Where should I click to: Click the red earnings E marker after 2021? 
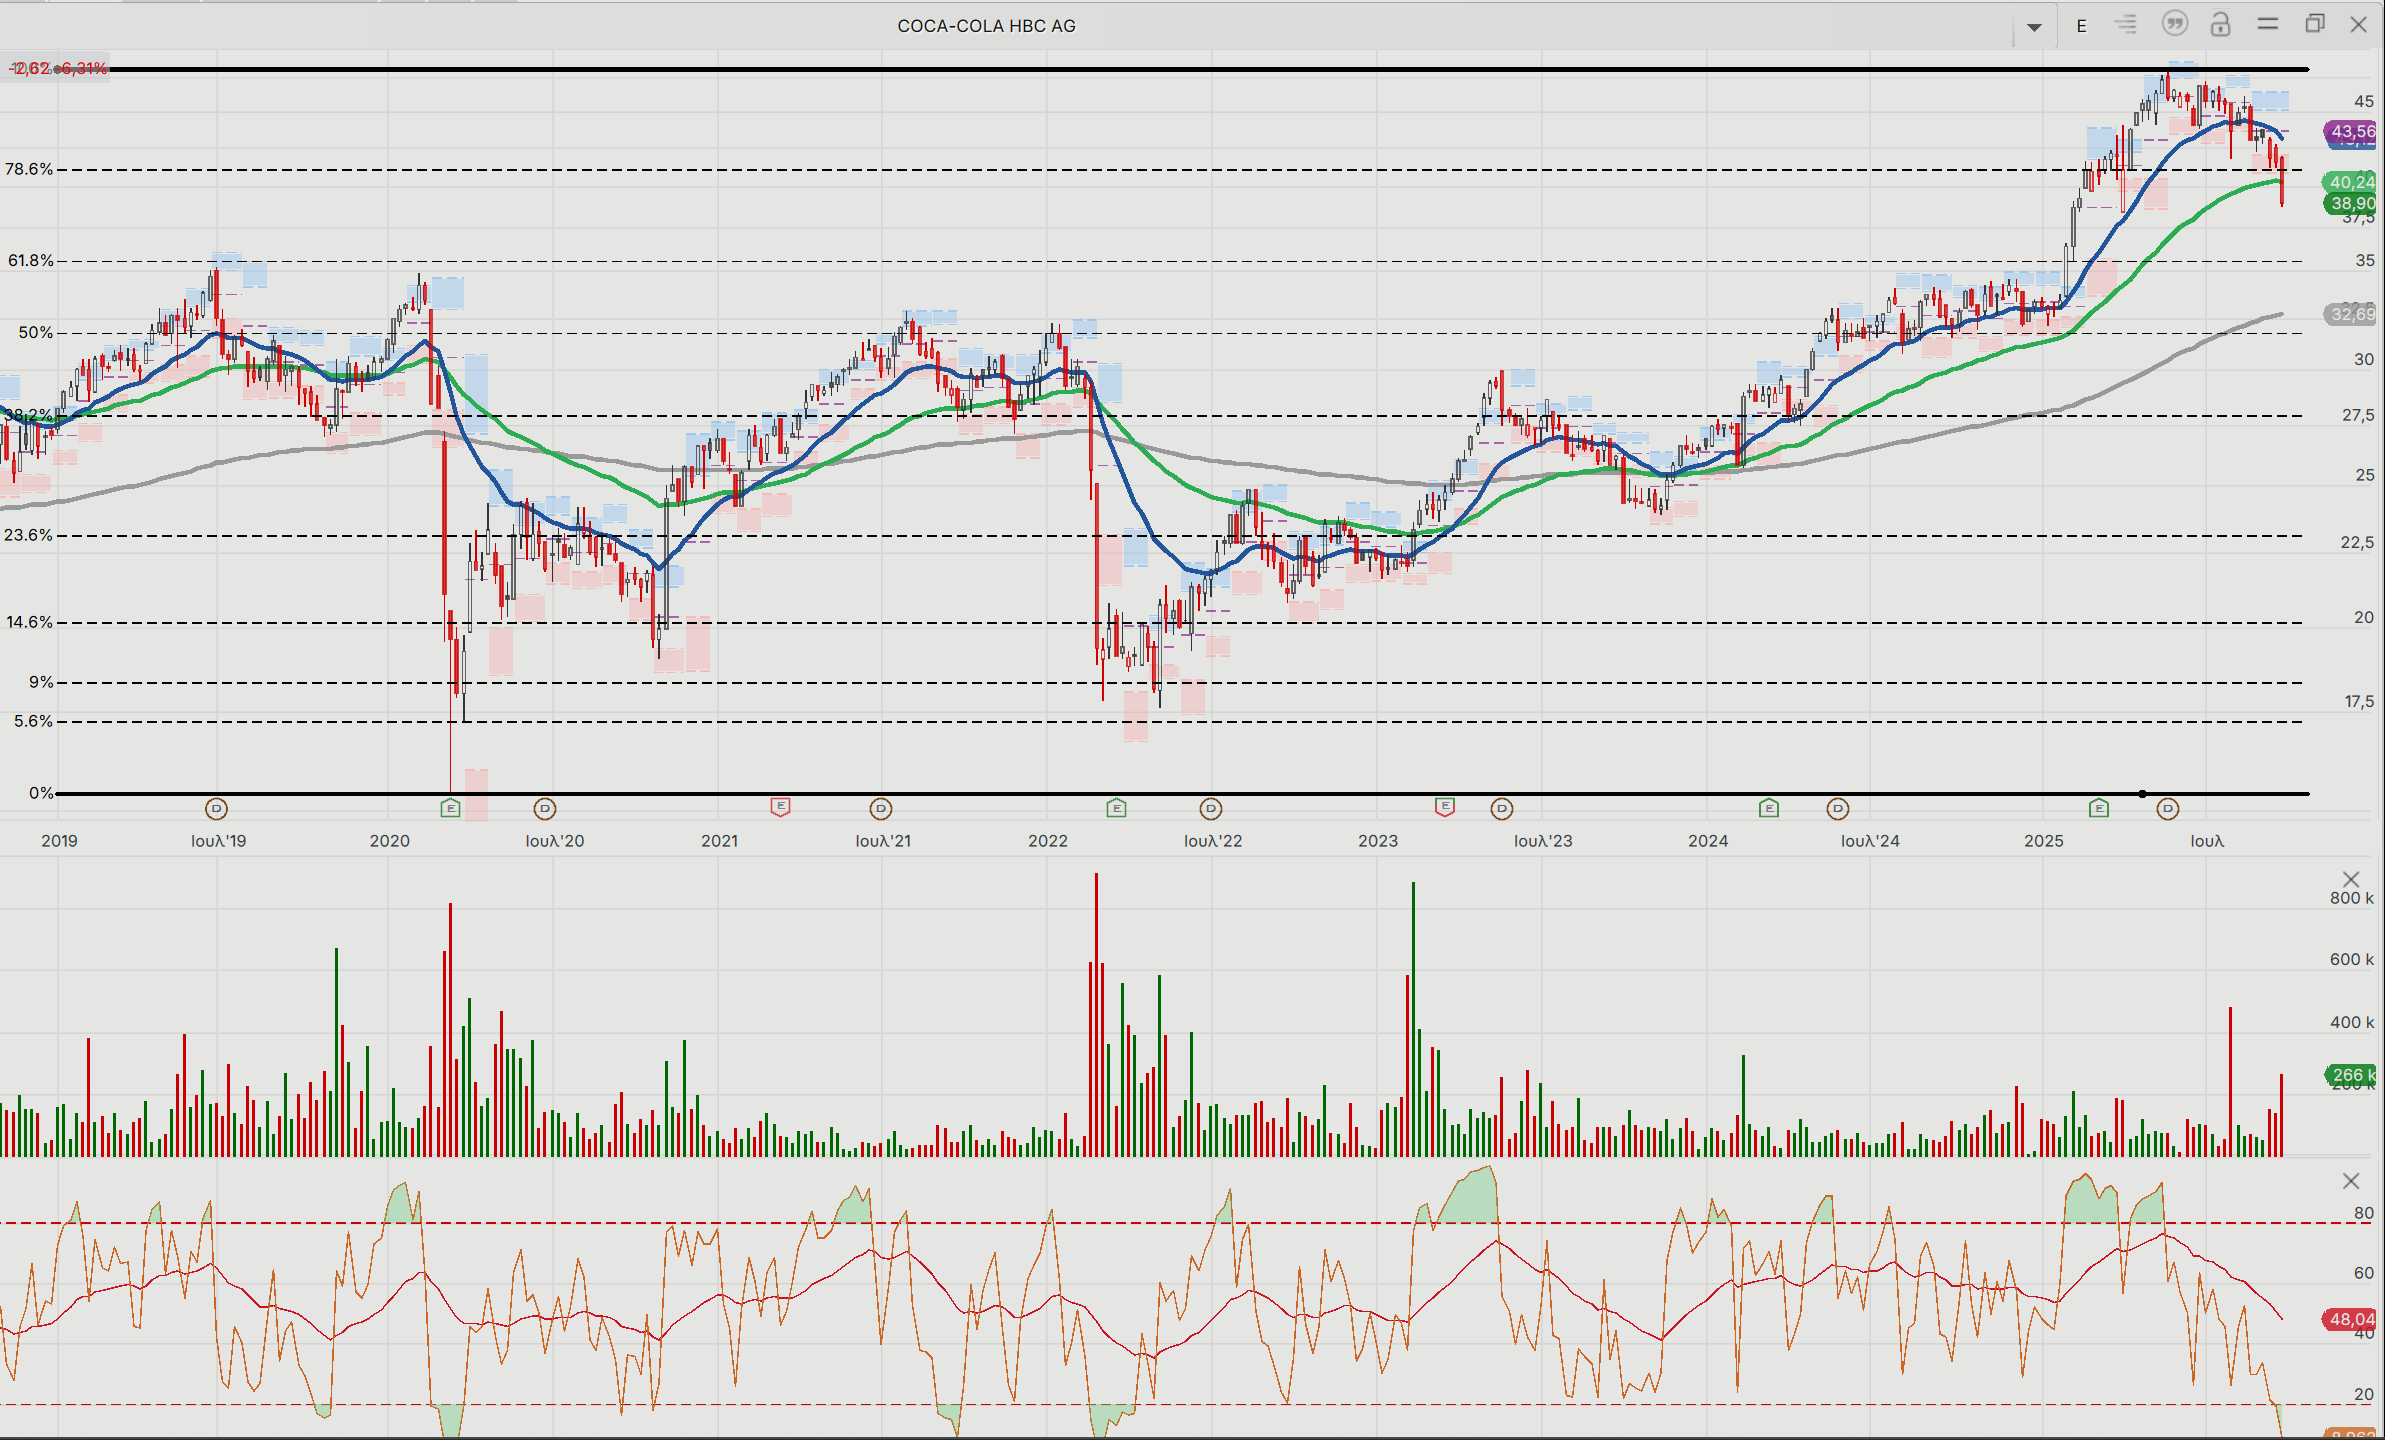pos(780,806)
